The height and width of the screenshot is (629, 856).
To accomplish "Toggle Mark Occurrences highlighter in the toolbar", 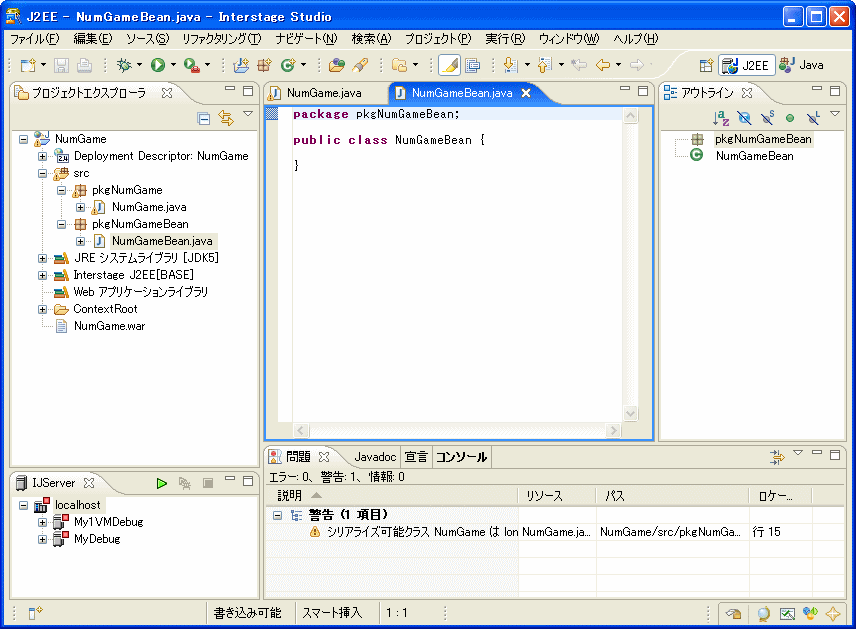I will (x=449, y=66).
